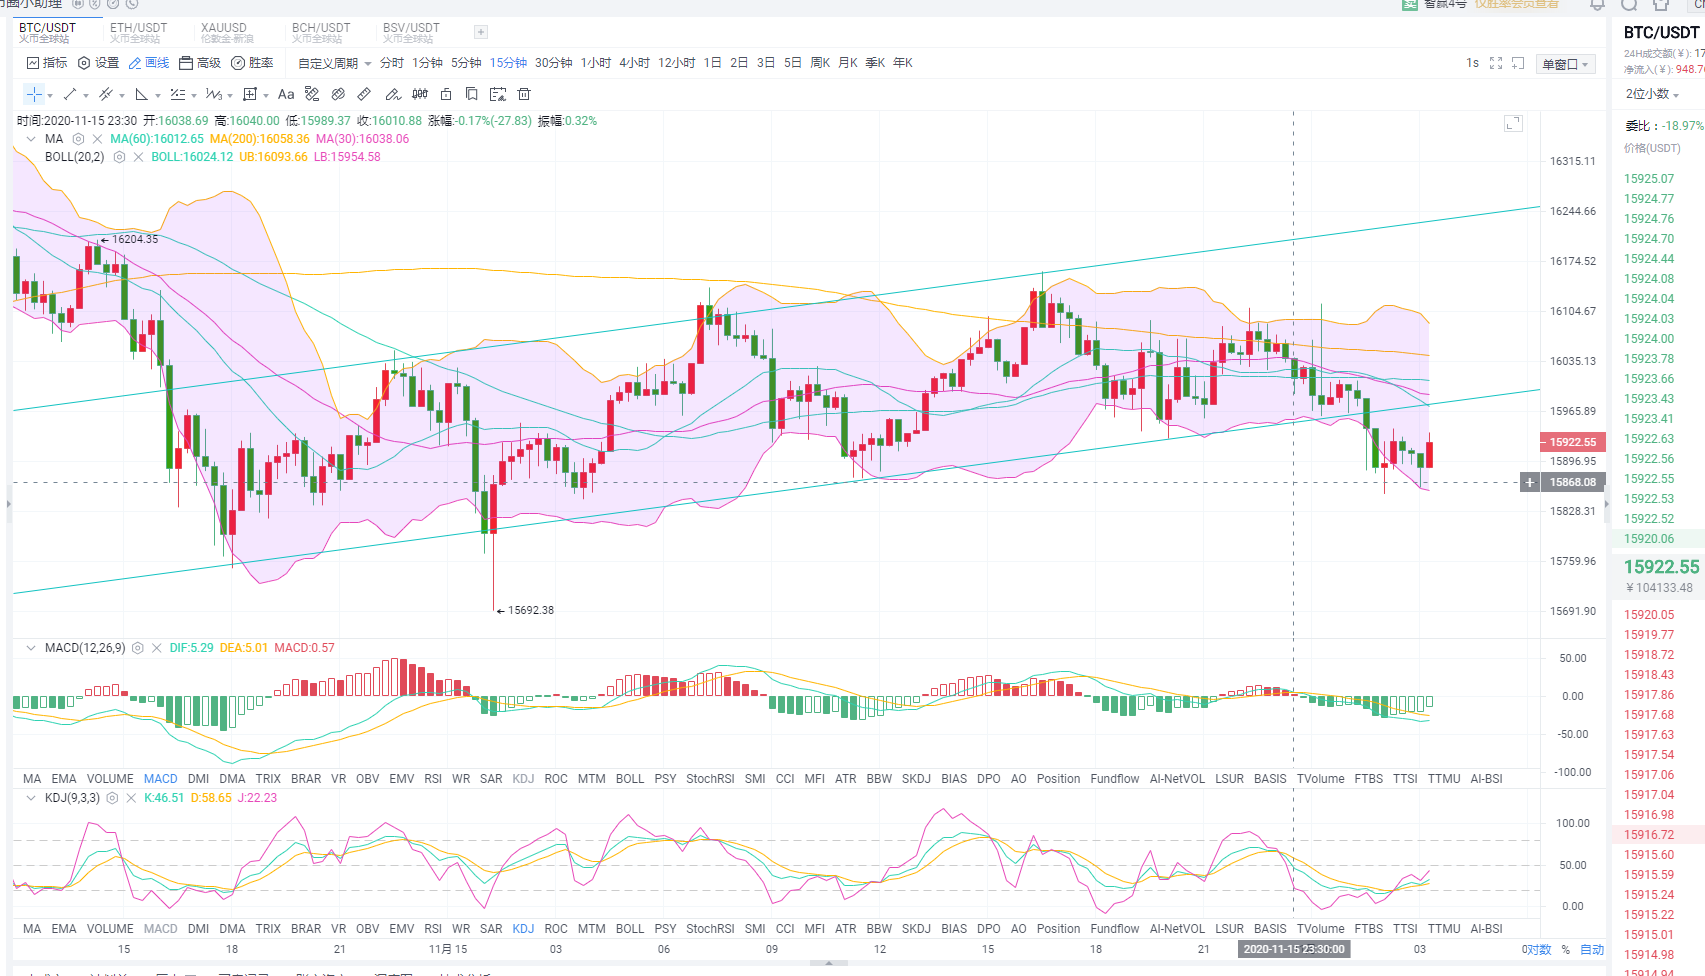Select the 1小时 timeframe
This screenshot has height=976, width=1705.
pos(596,63)
